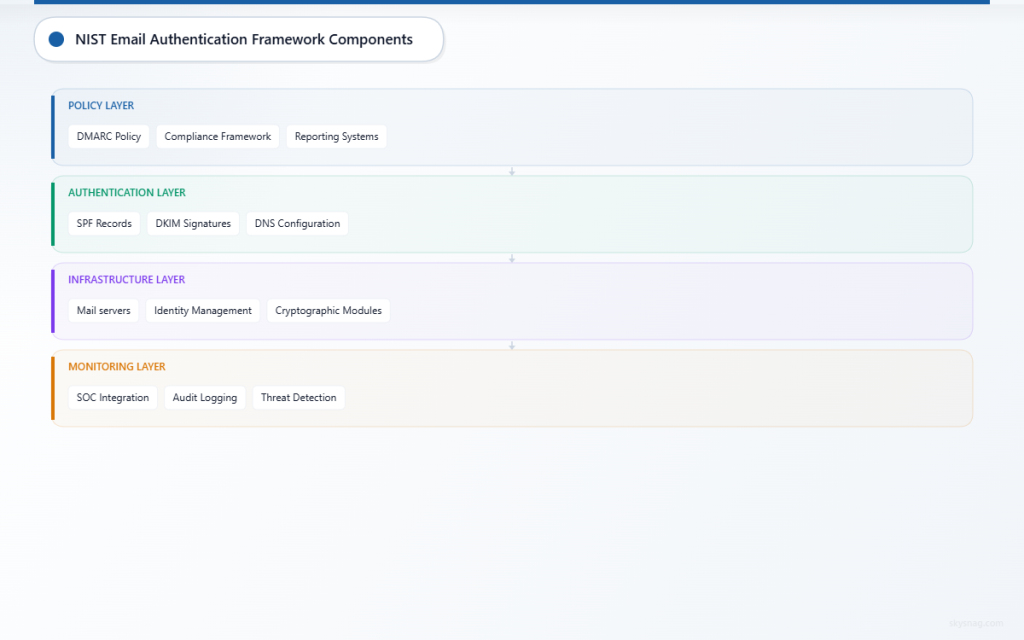Select the MONITORING LAYER heading
Image resolution: width=1024 pixels, height=640 pixels.
tap(116, 366)
